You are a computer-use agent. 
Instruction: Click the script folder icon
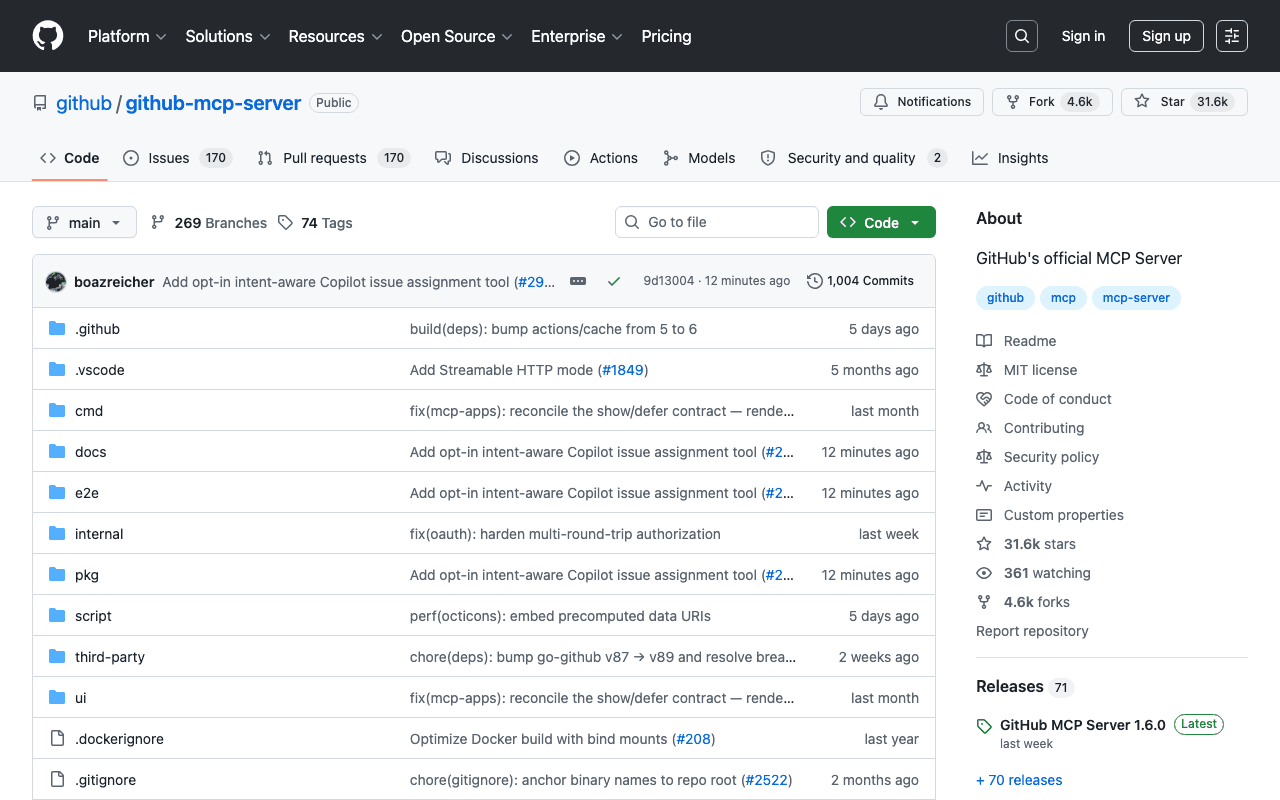(x=57, y=616)
